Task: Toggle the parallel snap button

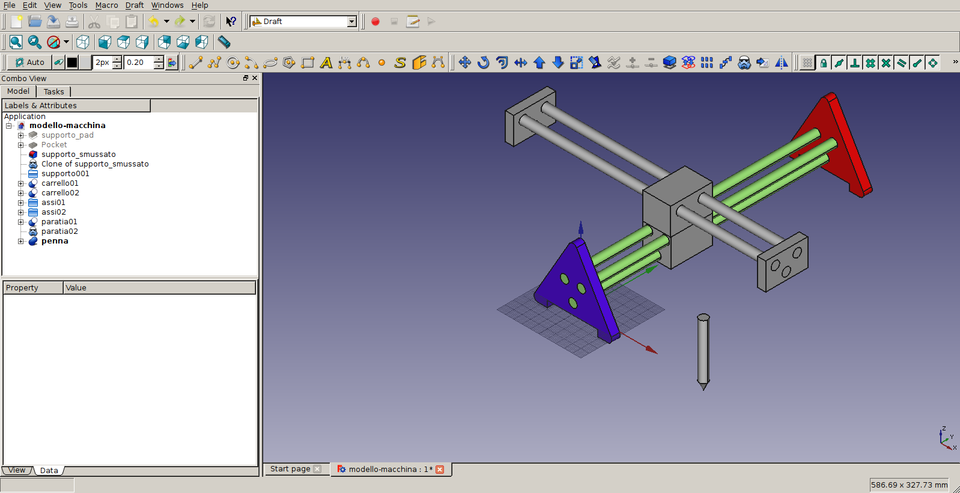Action: click(901, 62)
